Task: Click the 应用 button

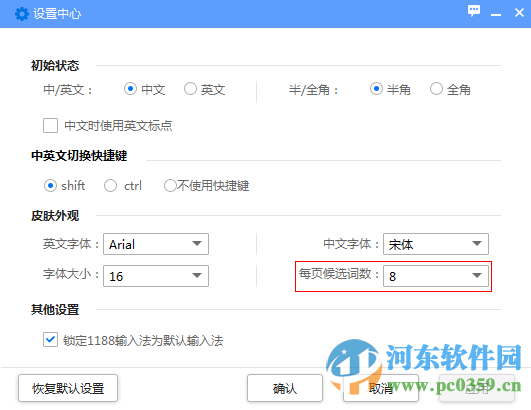Action: pyautogui.click(x=477, y=388)
